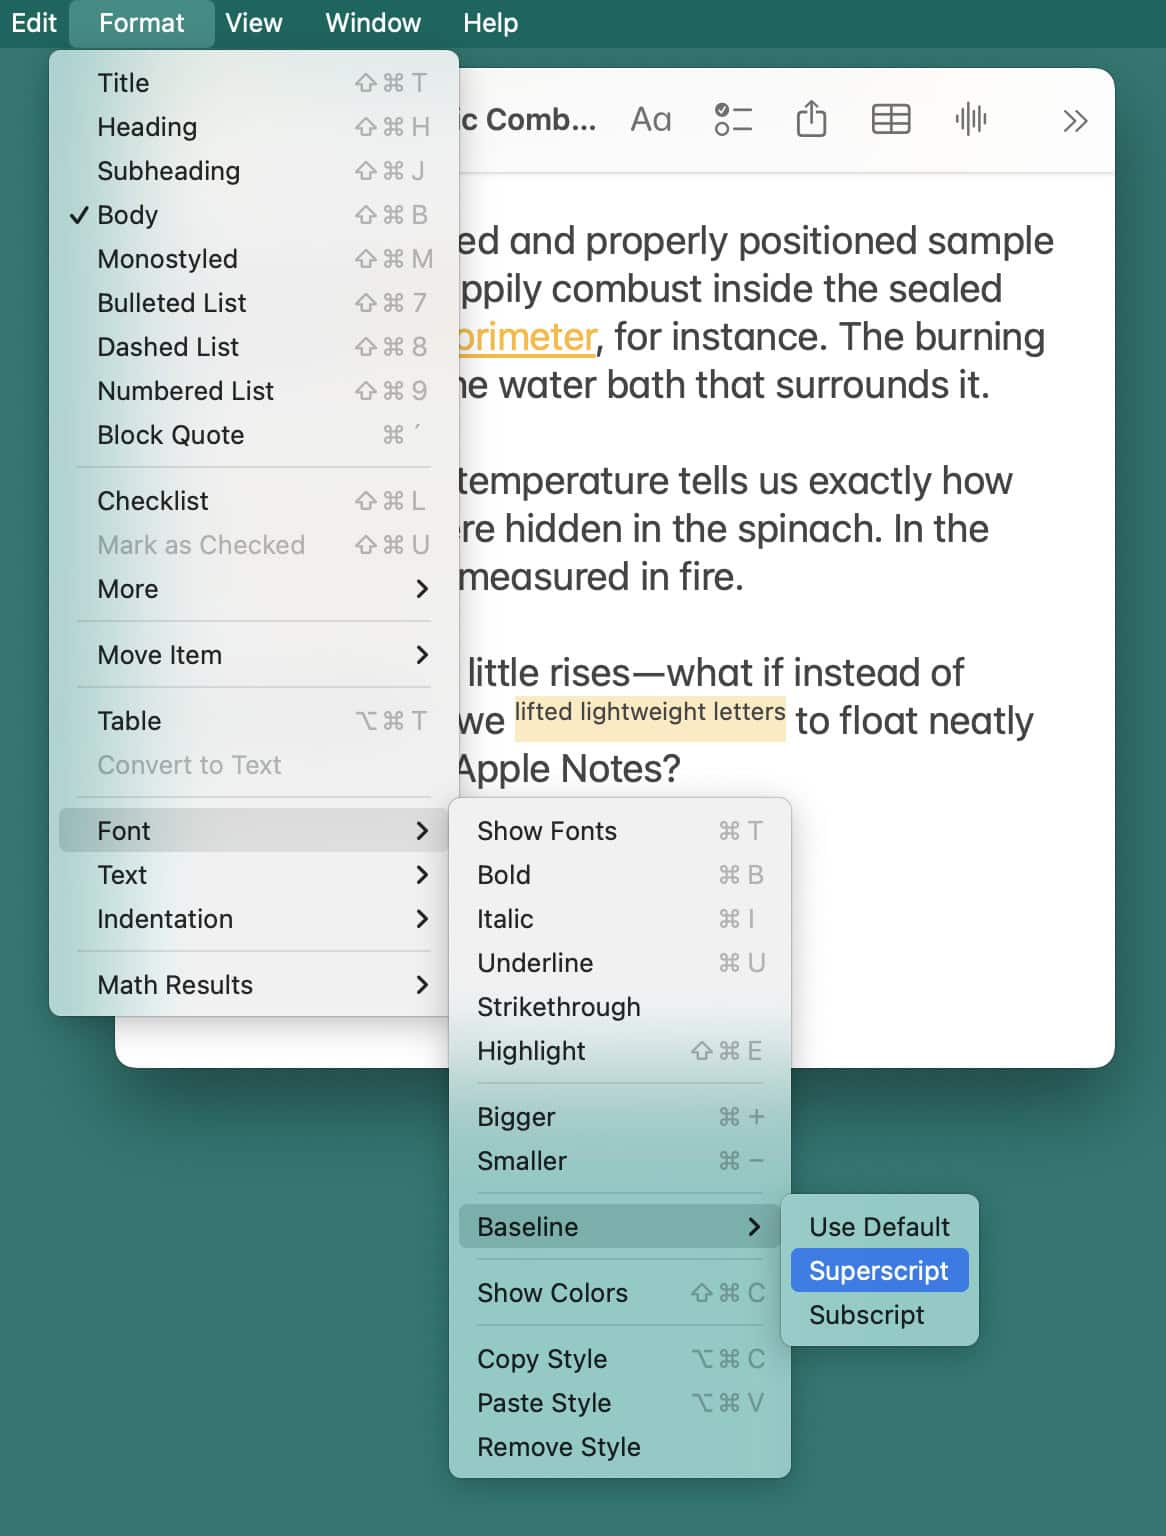The height and width of the screenshot is (1536, 1166).
Task: Select the checked Body paragraph style
Action: pos(128,215)
